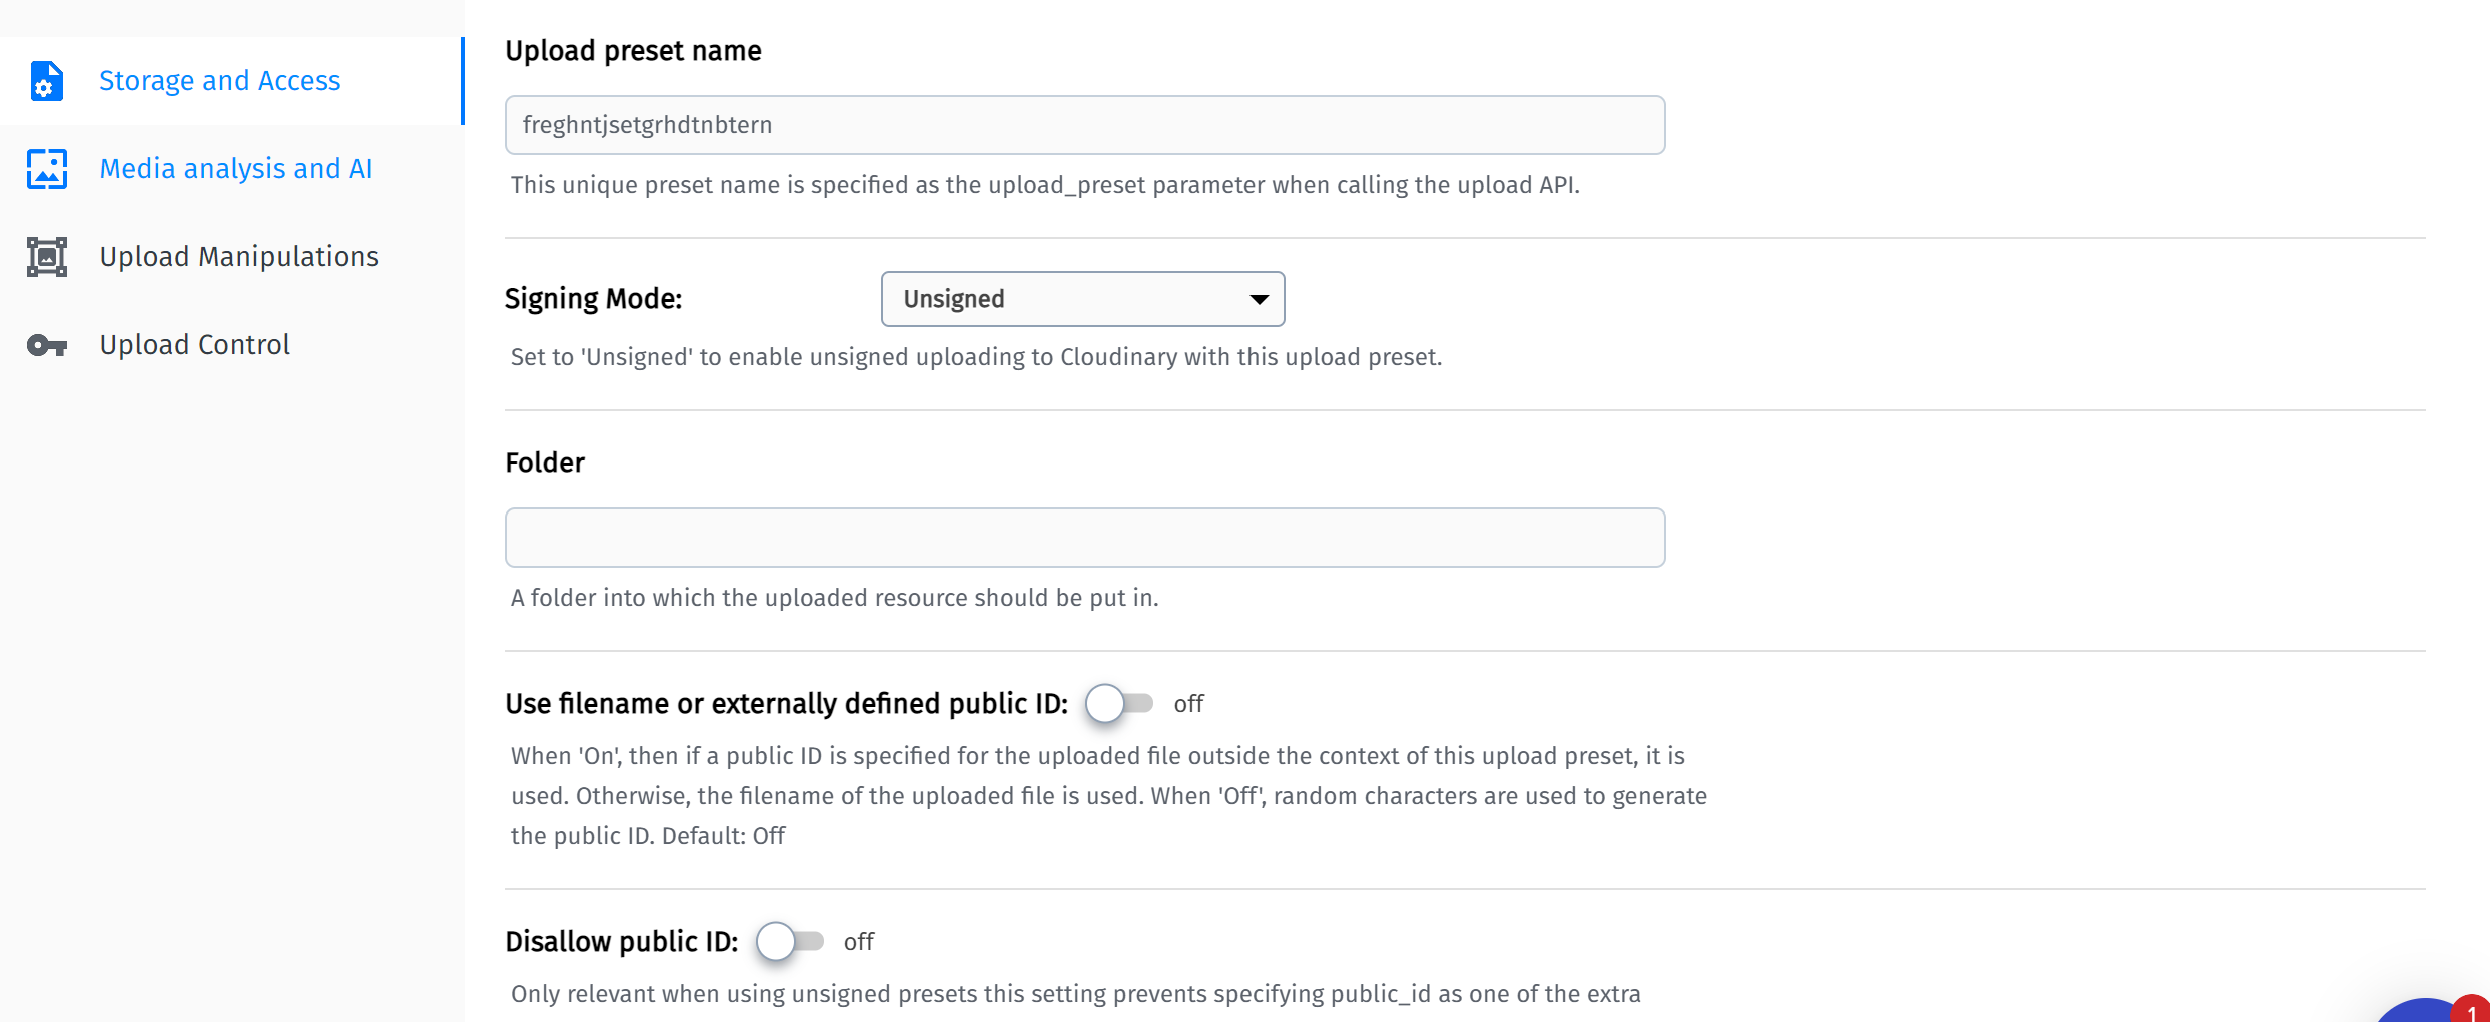This screenshot has height=1022, width=2490.
Task: Toggle the Disallow public ID switch
Action: pos(789,942)
